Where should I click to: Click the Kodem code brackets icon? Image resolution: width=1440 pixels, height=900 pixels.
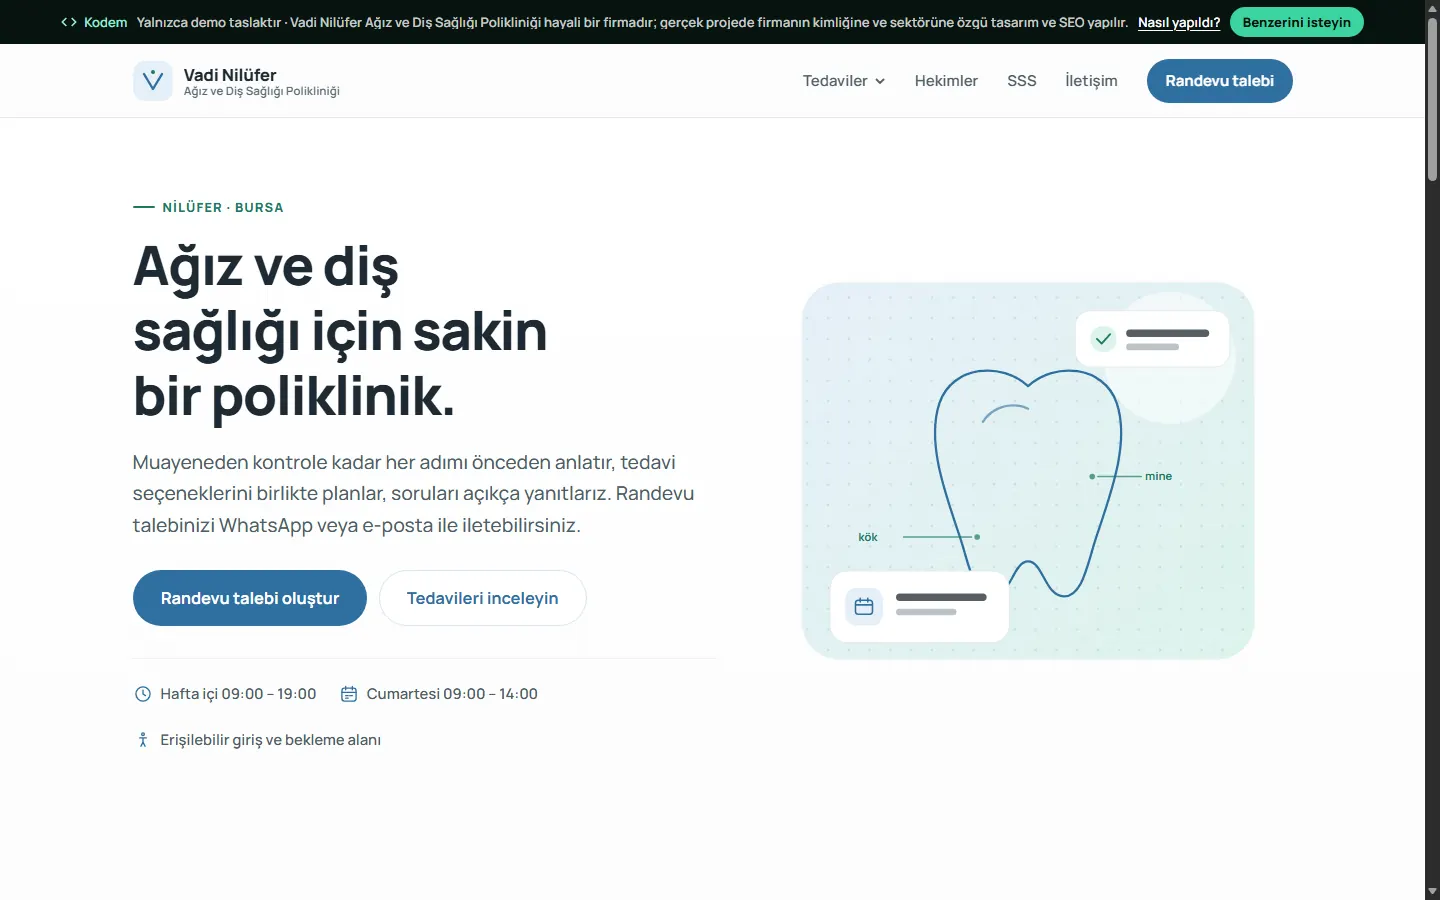tap(69, 22)
